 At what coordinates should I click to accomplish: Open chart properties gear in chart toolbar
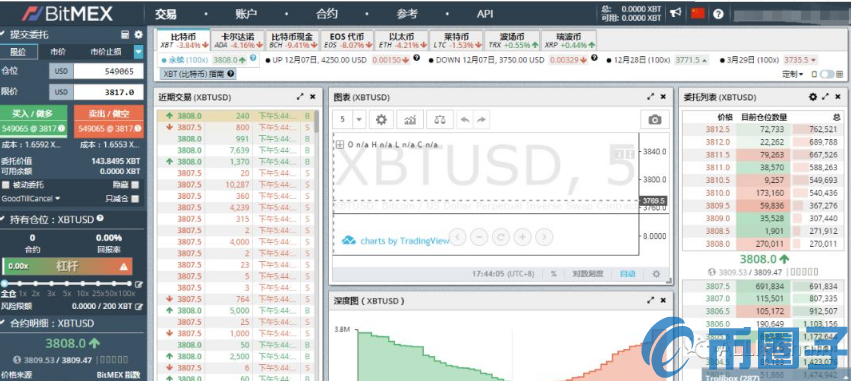(x=382, y=119)
